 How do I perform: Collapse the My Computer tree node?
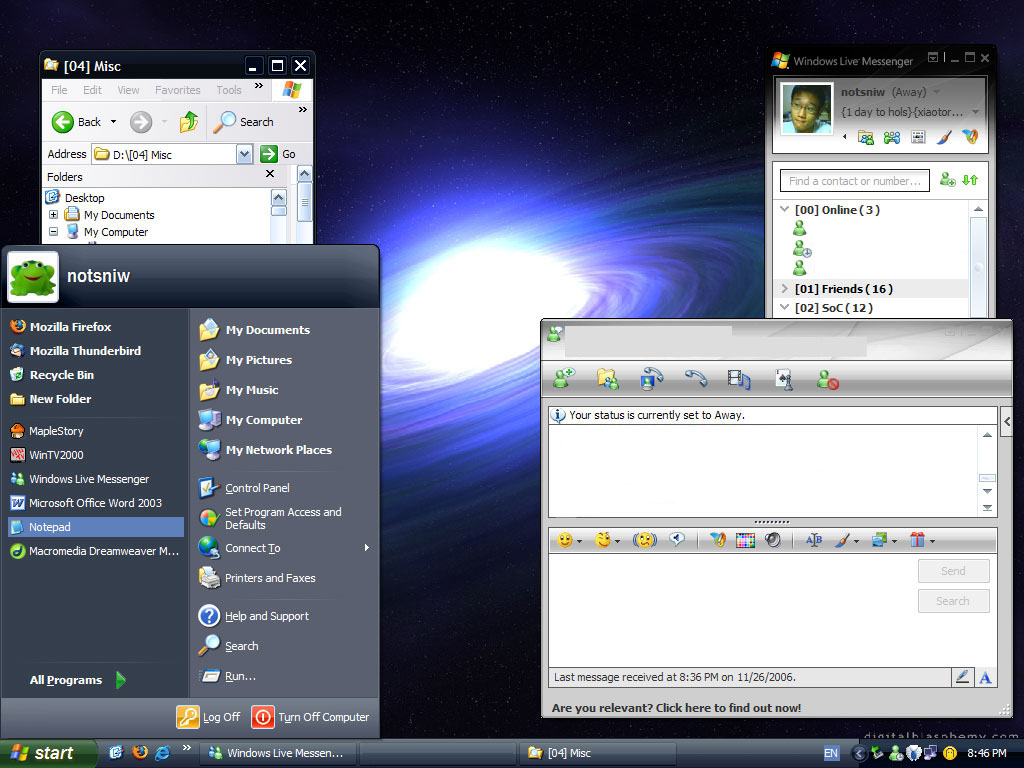pos(54,231)
